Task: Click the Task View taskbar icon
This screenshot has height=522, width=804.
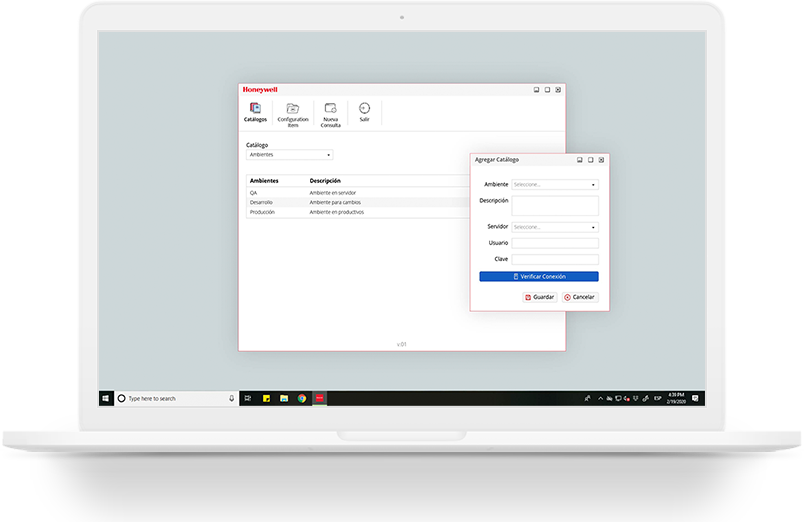Action: [248, 398]
